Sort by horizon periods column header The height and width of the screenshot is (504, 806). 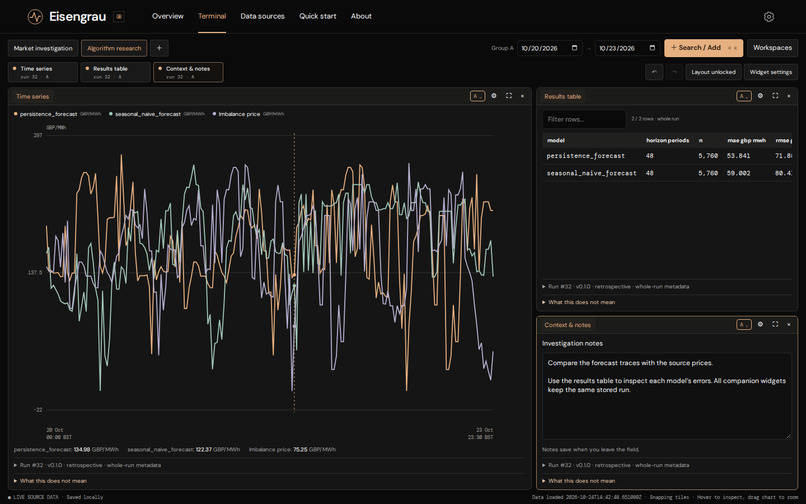click(667, 140)
